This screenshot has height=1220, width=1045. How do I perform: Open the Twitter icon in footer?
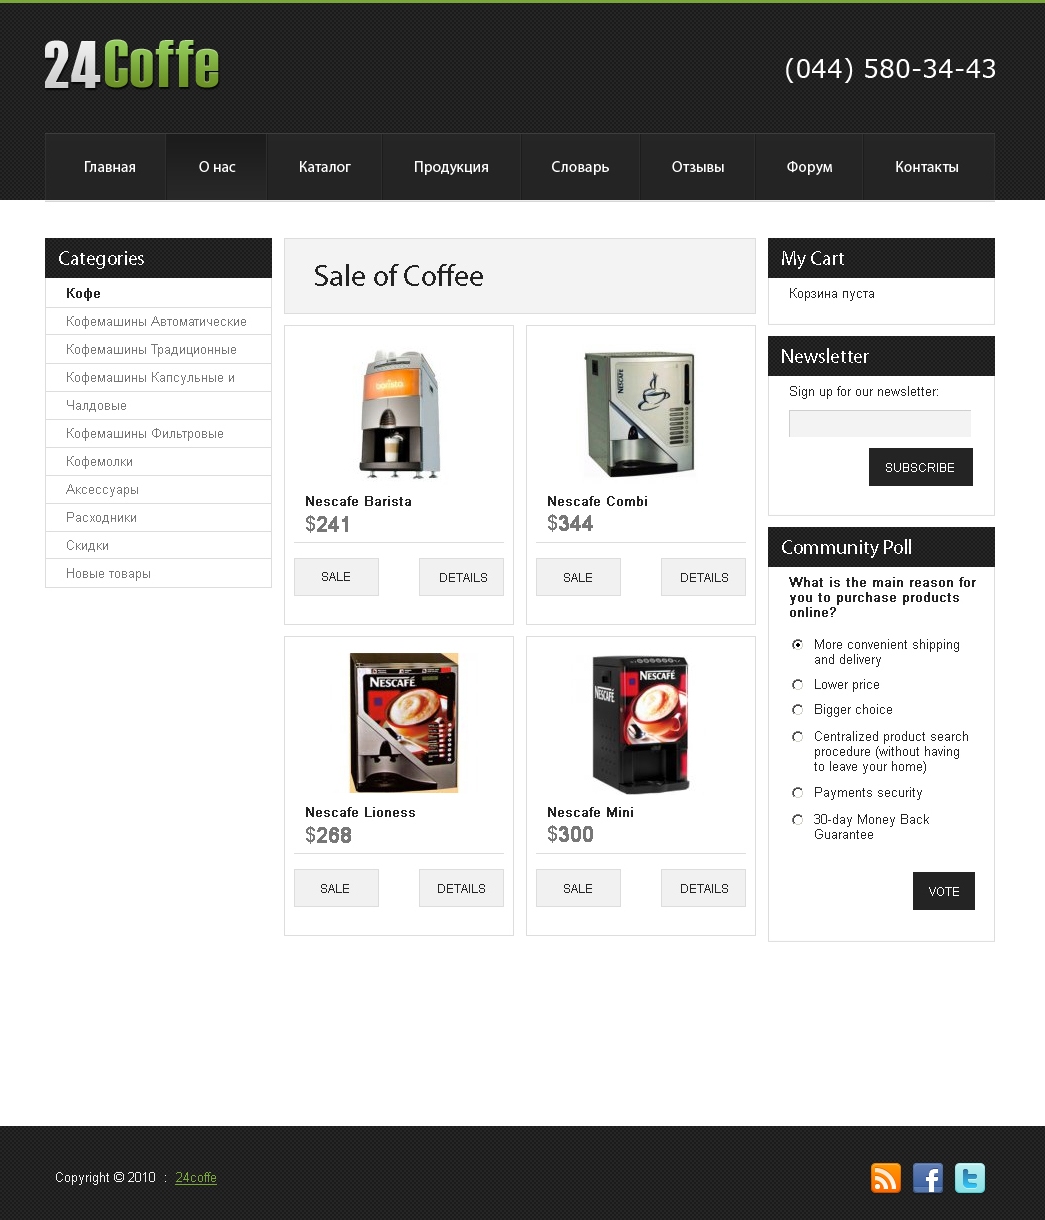[970, 1178]
